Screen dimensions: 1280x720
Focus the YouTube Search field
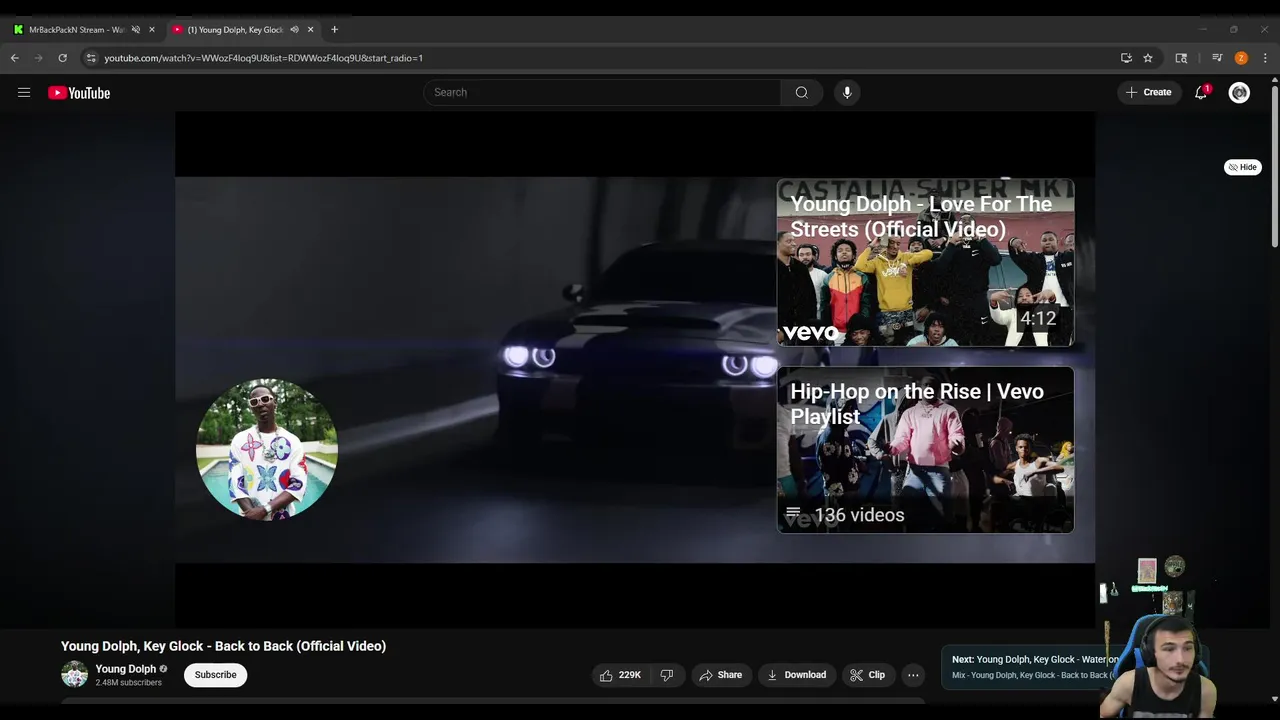tap(602, 92)
